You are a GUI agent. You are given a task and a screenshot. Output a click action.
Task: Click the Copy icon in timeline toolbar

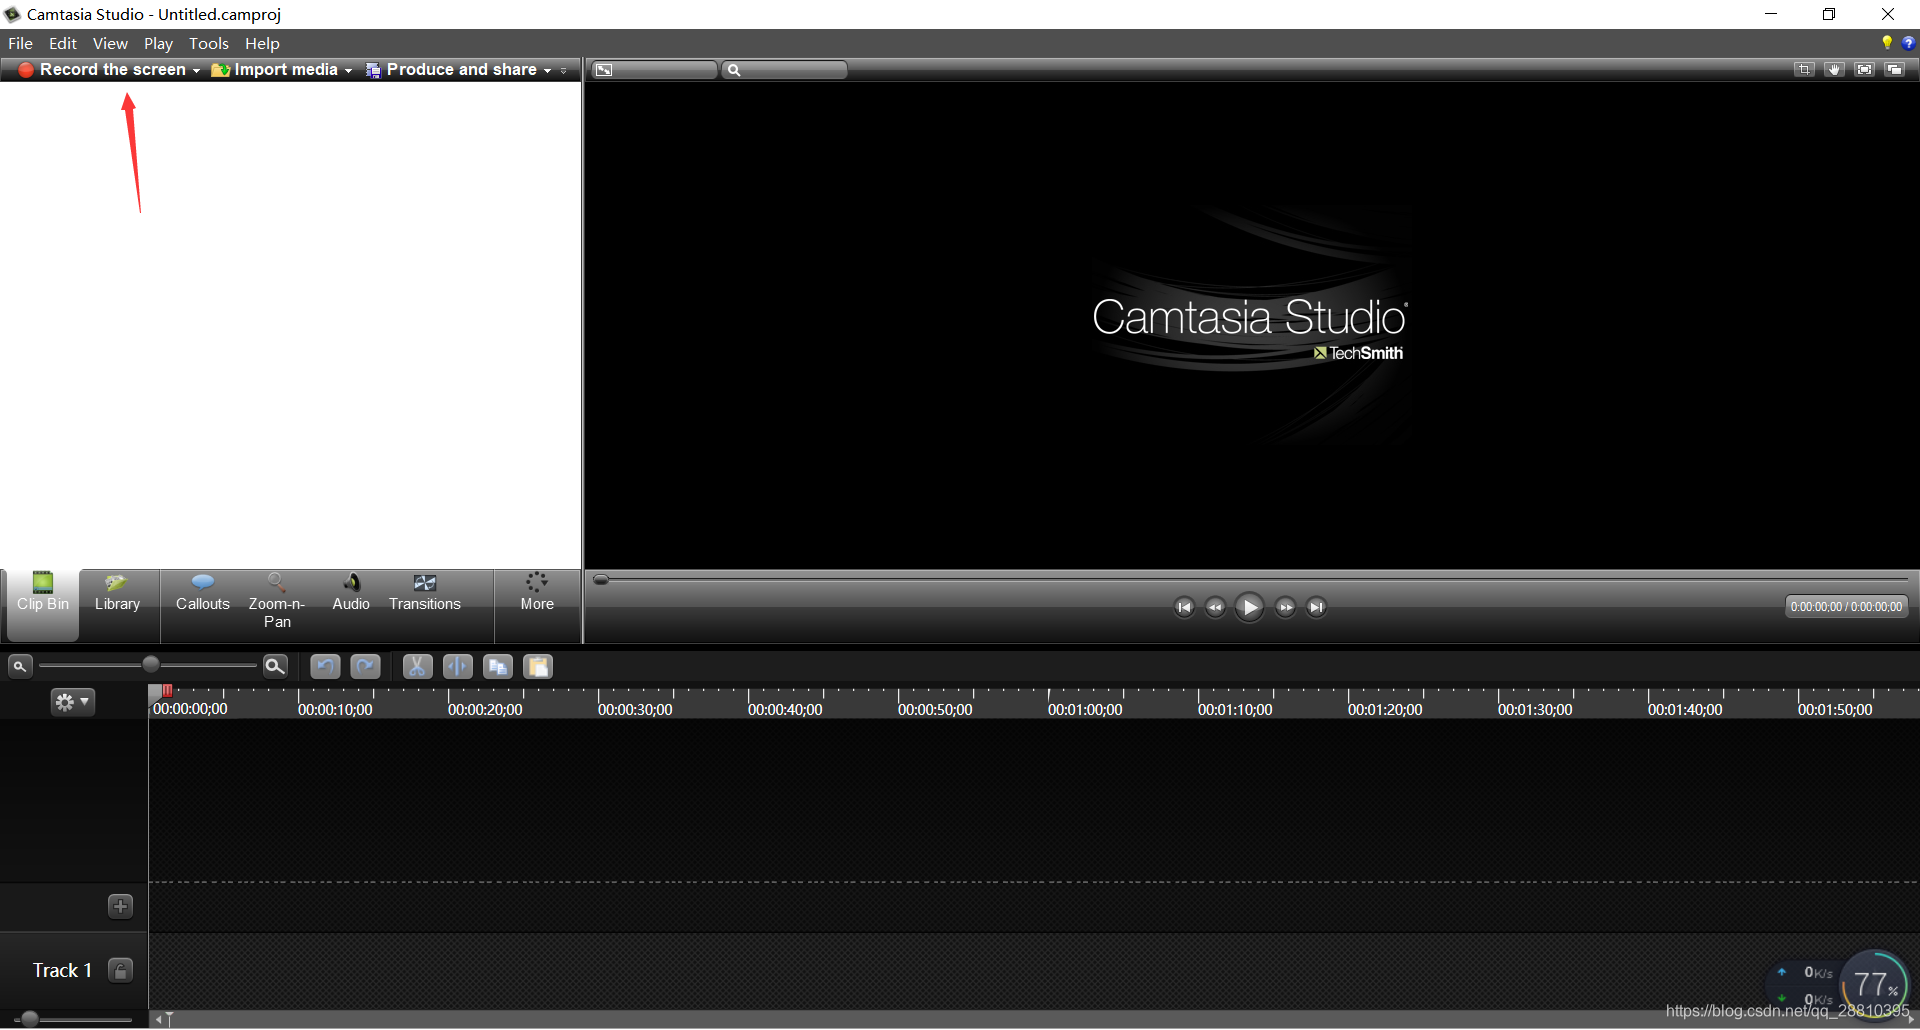click(498, 667)
